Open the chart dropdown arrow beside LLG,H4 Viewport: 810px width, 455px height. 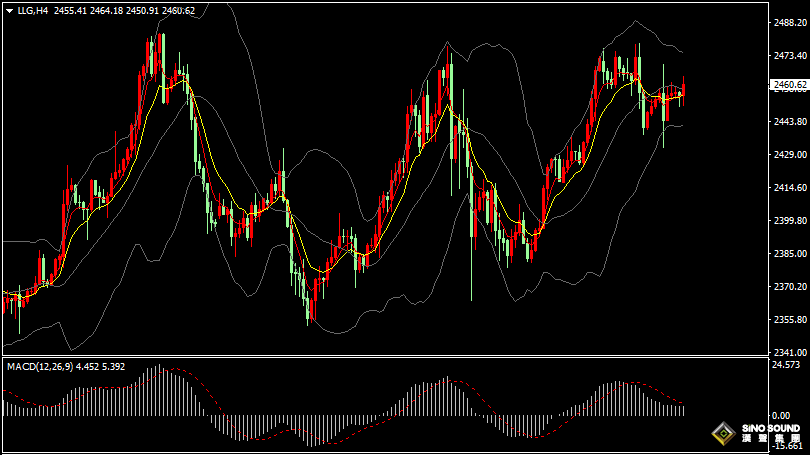click(x=9, y=10)
